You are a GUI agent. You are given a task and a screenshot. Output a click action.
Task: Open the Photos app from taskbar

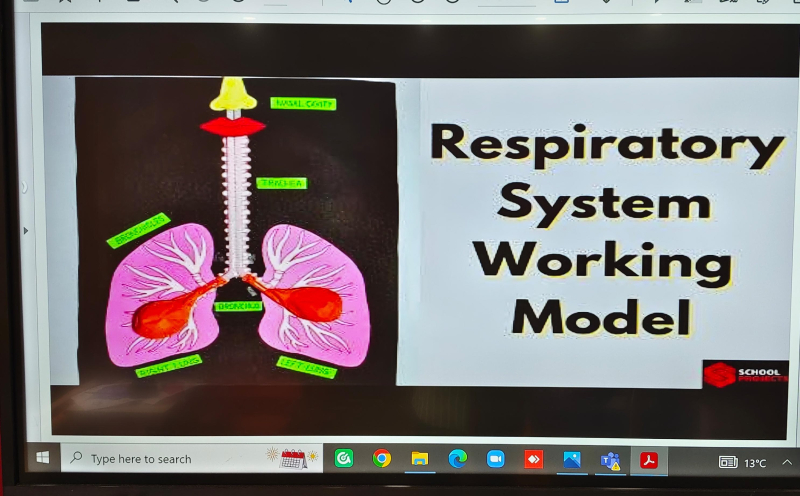coord(572,460)
